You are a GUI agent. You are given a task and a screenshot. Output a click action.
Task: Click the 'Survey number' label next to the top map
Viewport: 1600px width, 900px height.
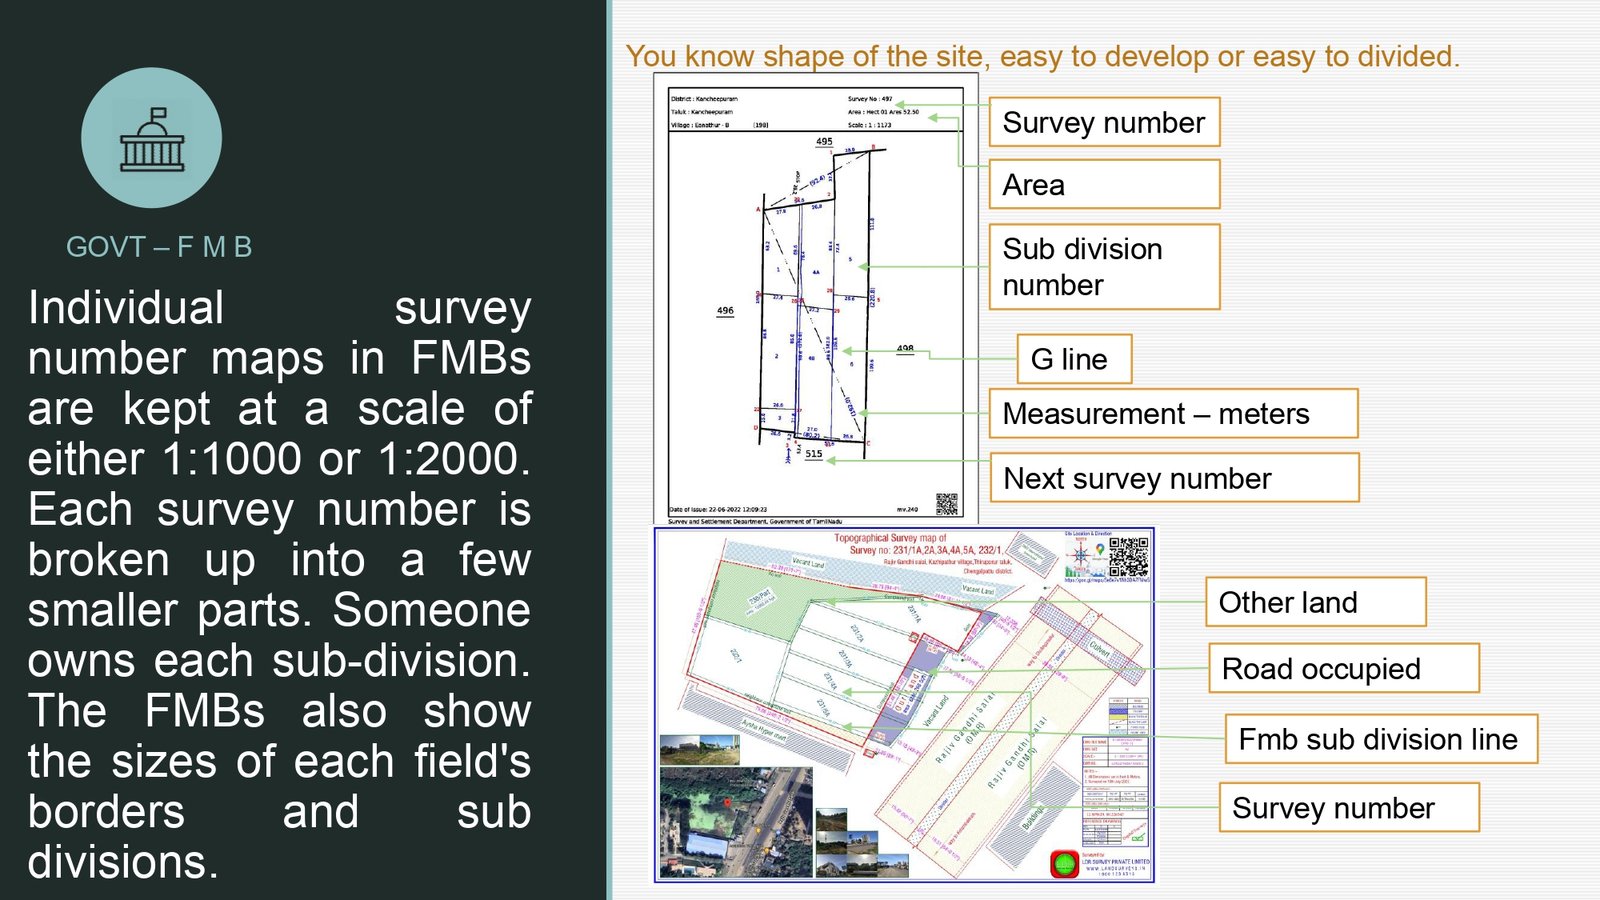pyautogui.click(x=1104, y=122)
